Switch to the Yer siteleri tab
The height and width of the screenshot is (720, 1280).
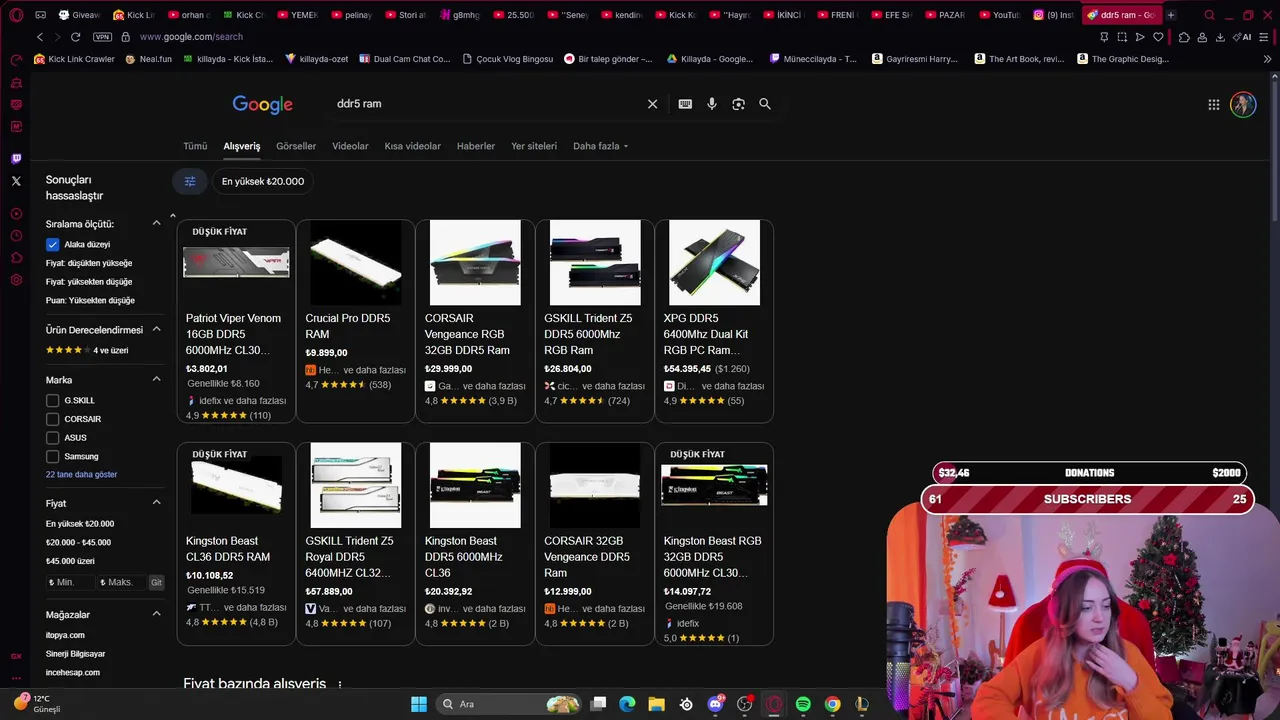click(x=534, y=146)
